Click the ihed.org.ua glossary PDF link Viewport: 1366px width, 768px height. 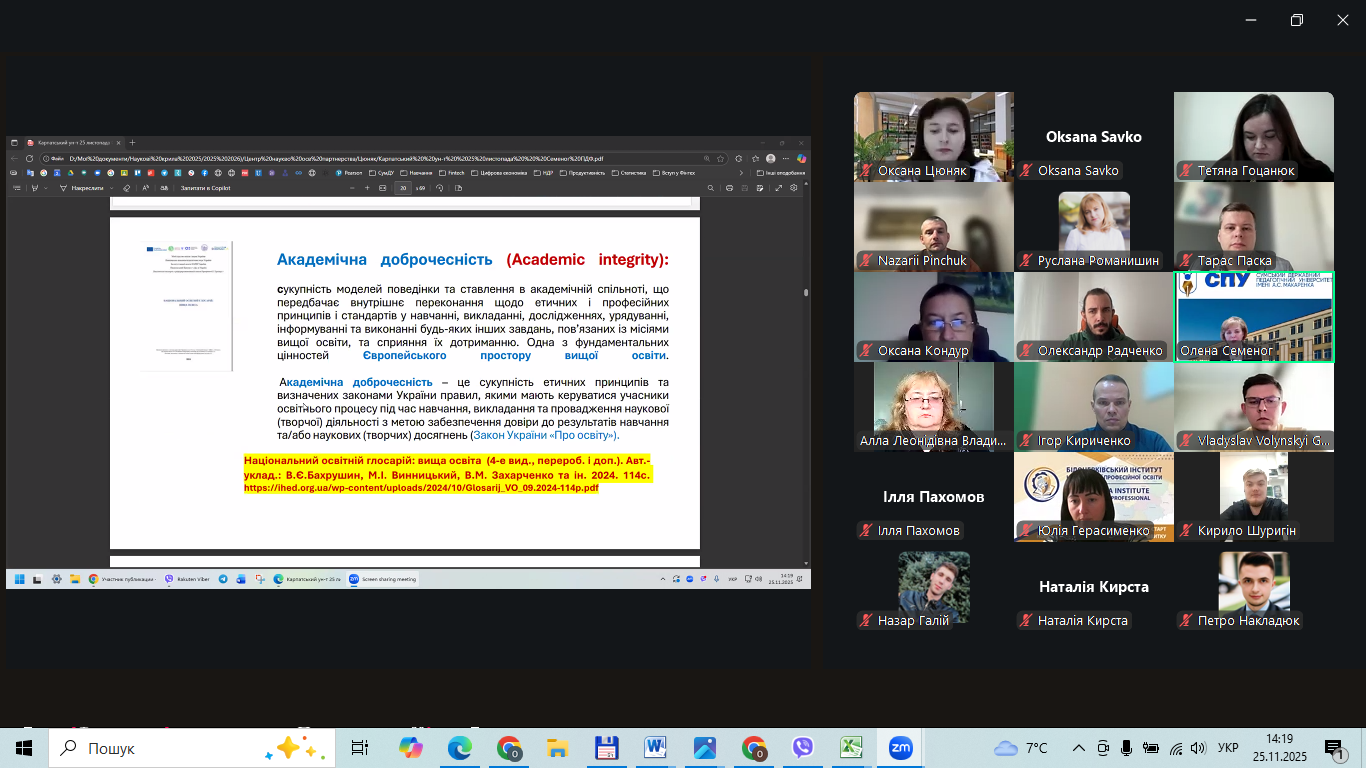[421, 488]
